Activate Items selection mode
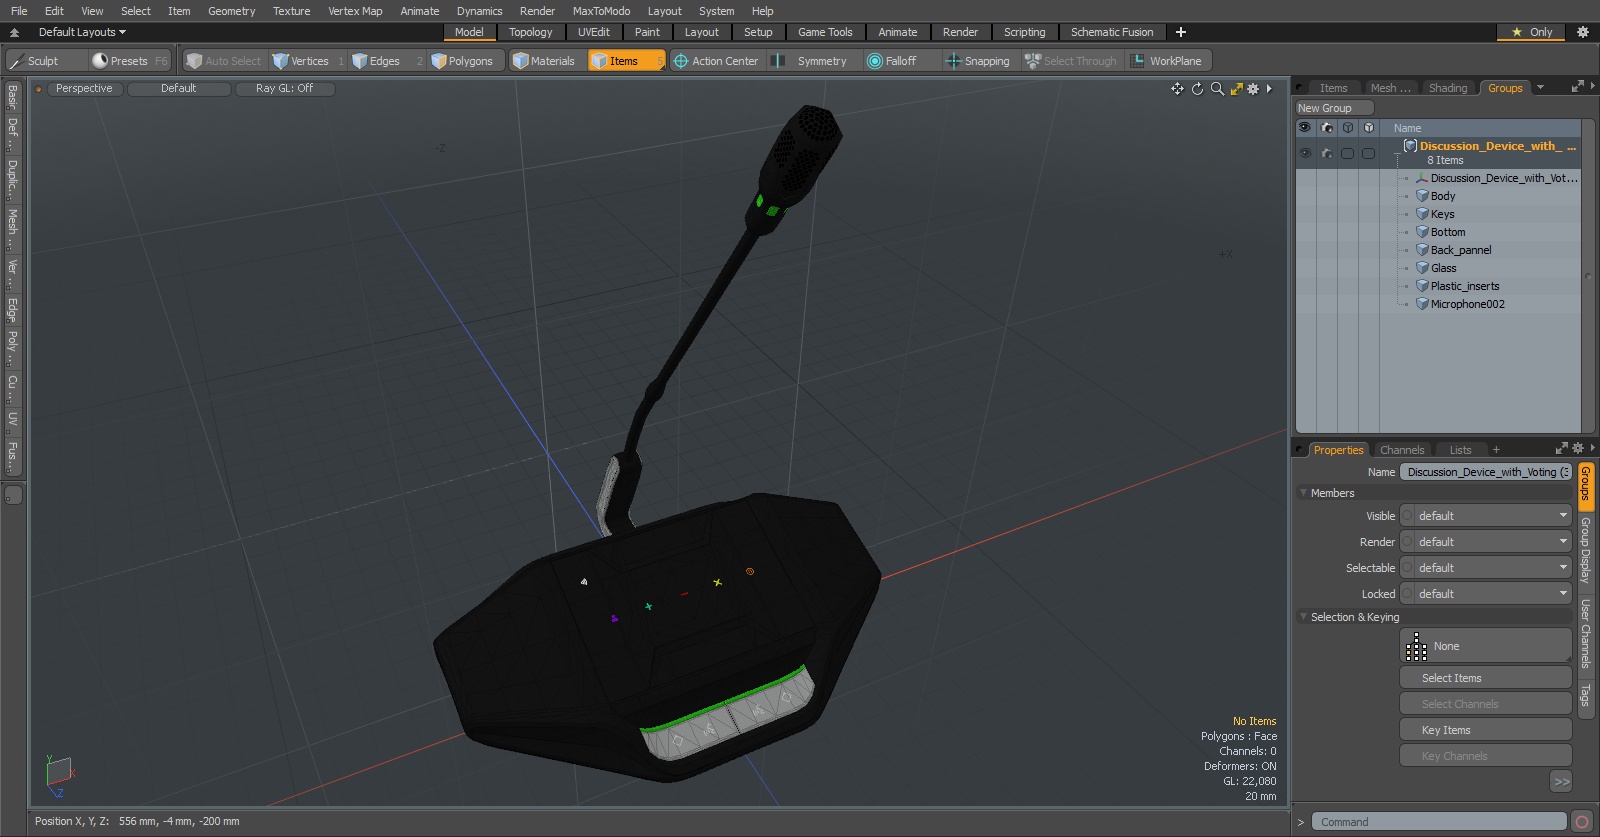The height and width of the screenshot is (837, 1600). pos(626,61)
